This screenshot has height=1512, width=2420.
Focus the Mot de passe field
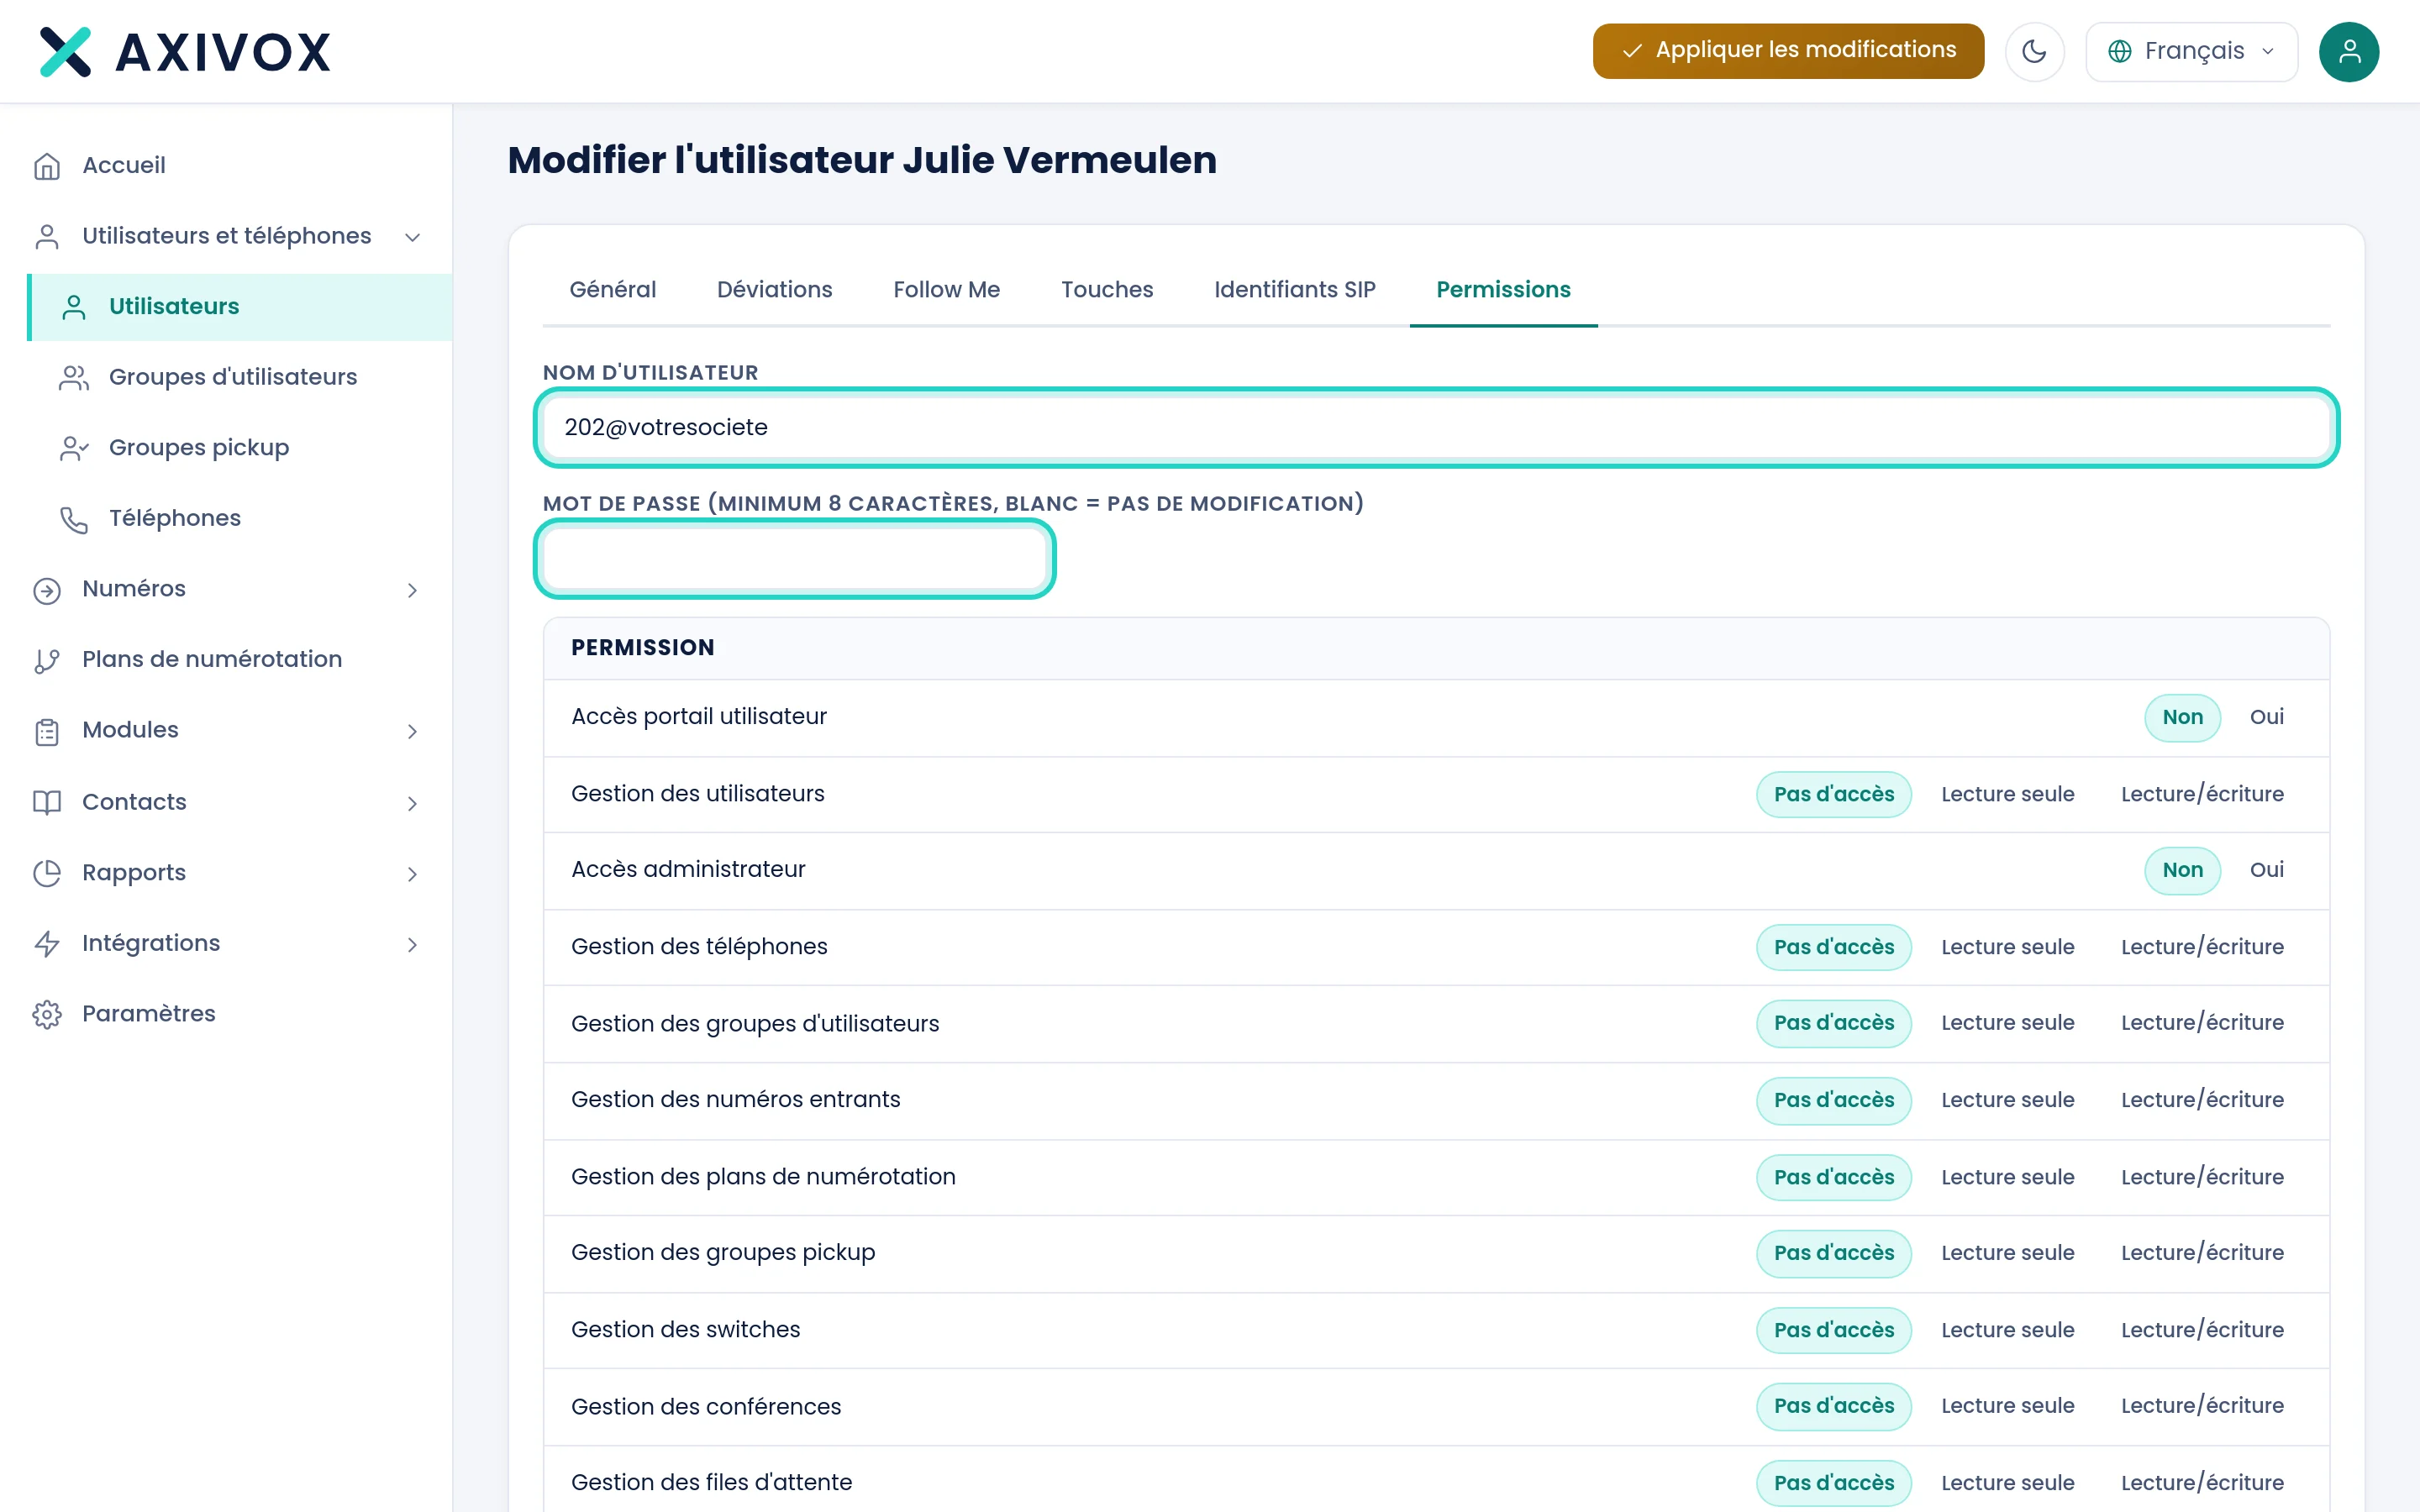794,559
